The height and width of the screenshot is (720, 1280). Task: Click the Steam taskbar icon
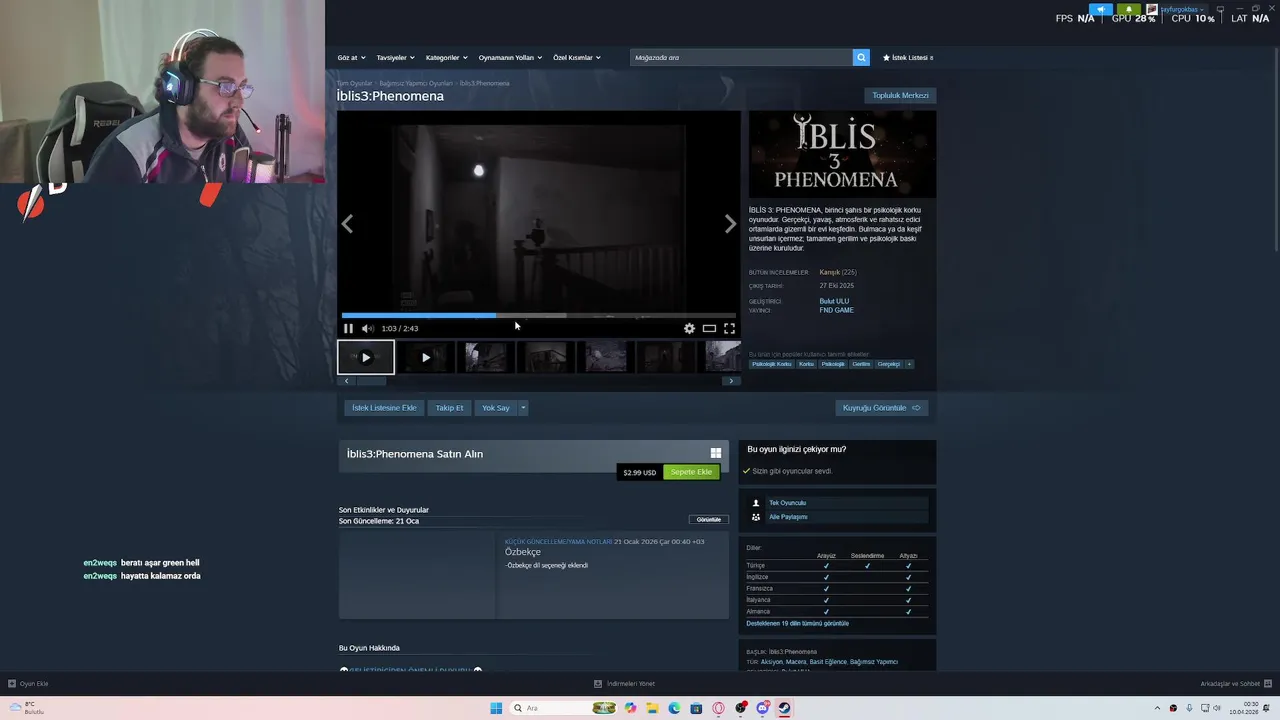pos(784,708)
